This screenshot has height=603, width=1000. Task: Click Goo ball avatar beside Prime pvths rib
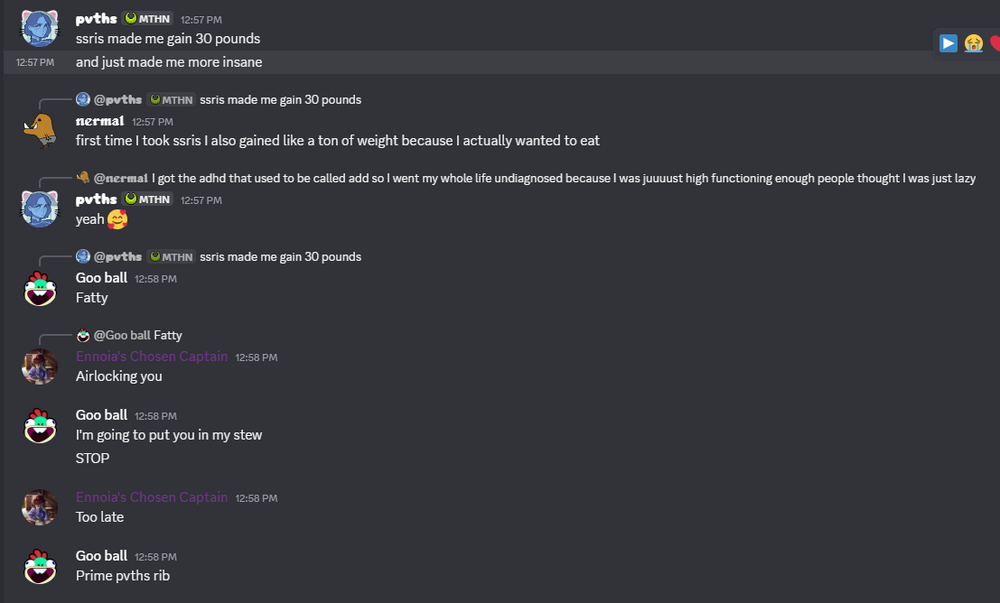40,566
